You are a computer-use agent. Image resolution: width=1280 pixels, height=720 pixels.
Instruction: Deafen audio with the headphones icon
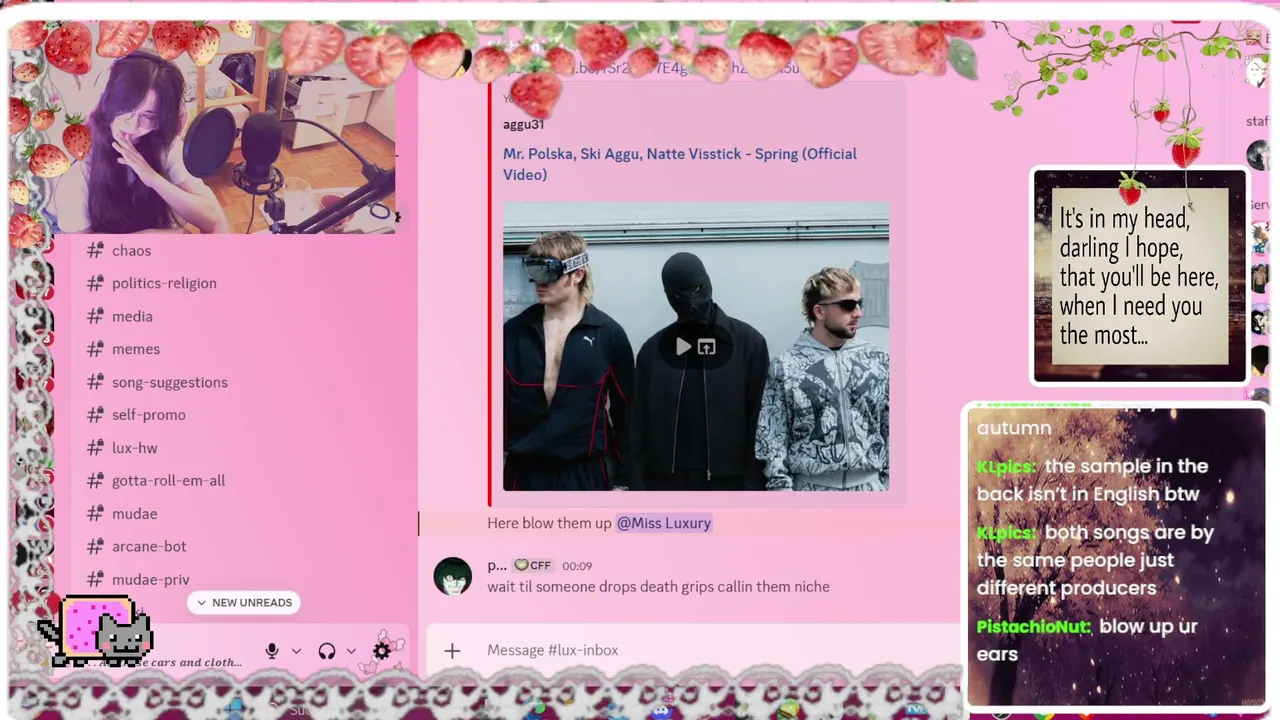click(327, 651)
